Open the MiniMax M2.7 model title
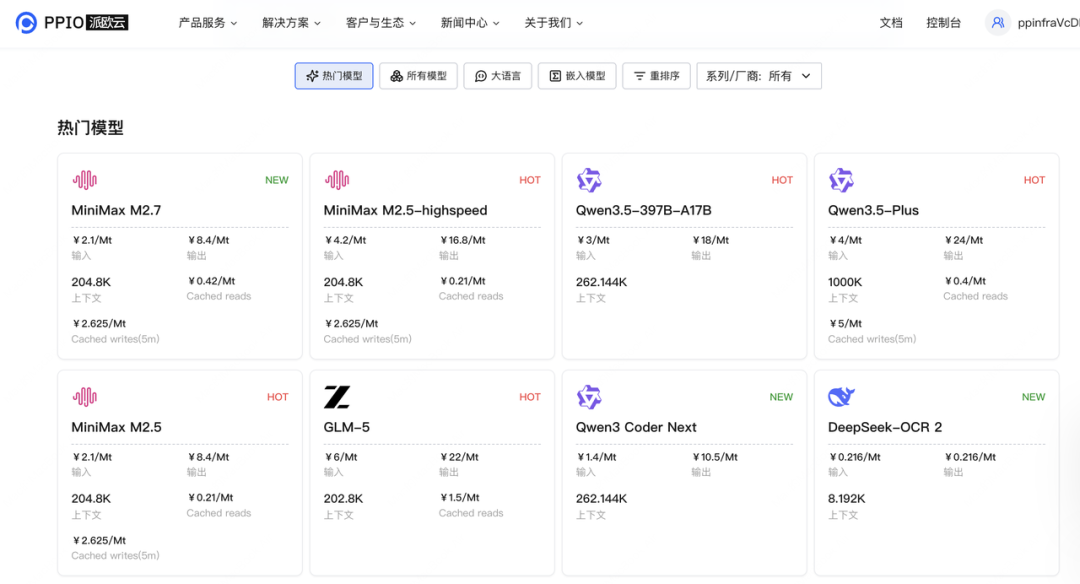This screenshot has width=1080, height=584. pyautogui.click(x=116, y=210)
